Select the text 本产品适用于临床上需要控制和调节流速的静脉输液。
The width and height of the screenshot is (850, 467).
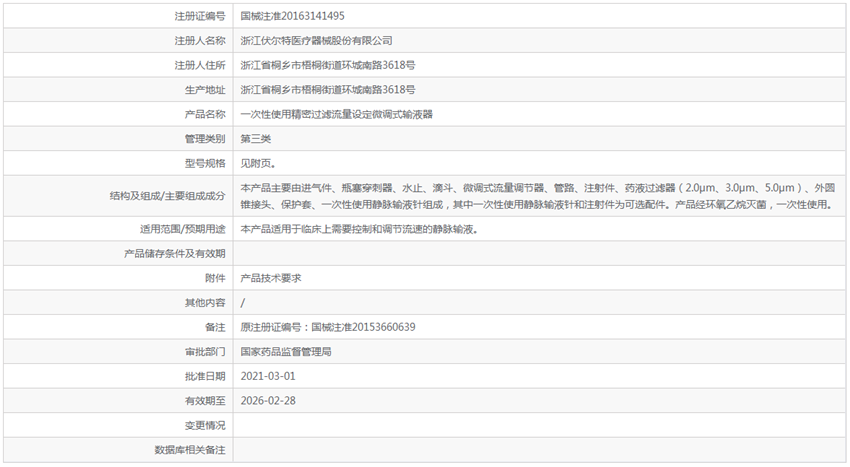click(x=359, y=229)
